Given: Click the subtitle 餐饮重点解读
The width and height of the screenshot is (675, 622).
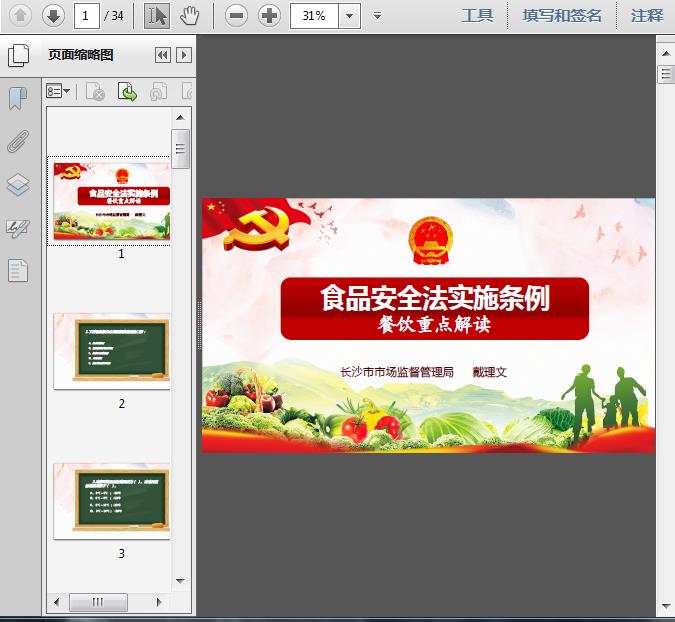Looking at the screenshot, I should (x=434, y=324).
